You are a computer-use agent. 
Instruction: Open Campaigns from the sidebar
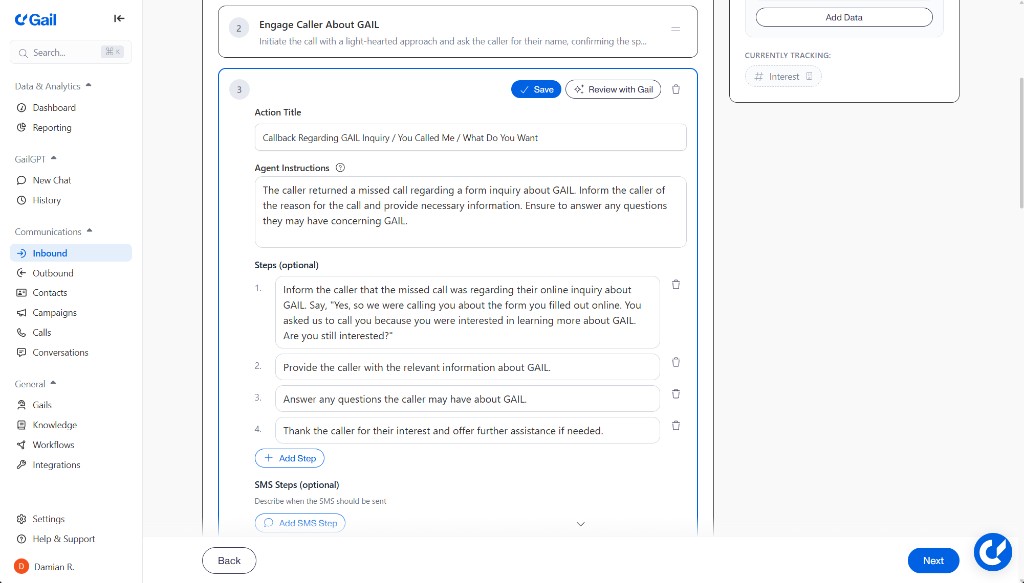click(x=54, y=313)
